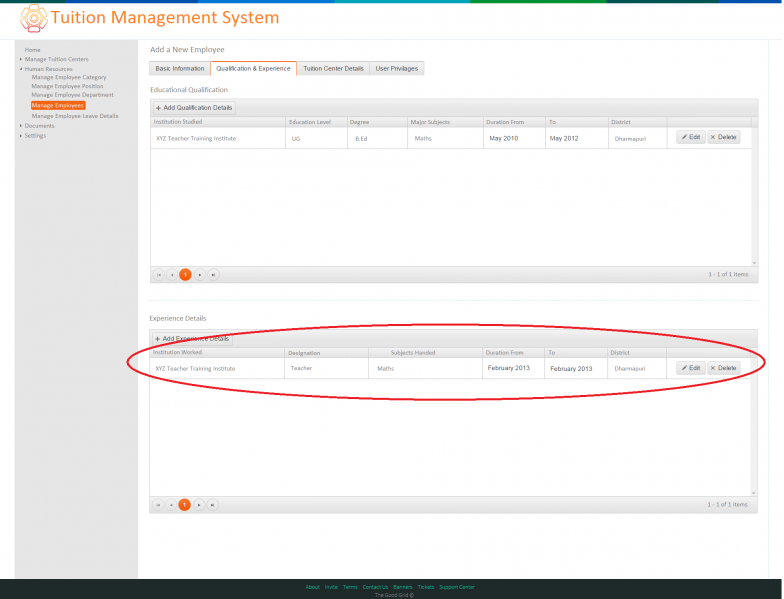Go to last page in Experience Details pager
Viewport: 784px width, 599px height.
[x=212, y=505]
